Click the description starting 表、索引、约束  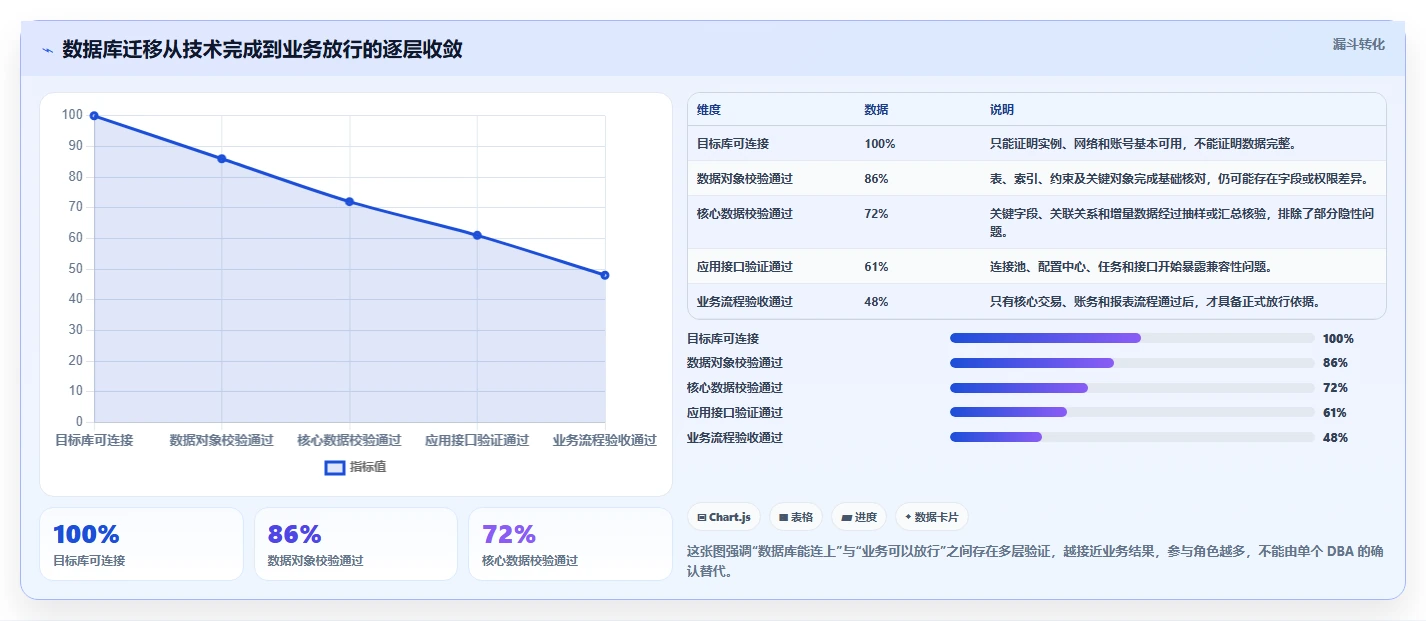pyautogui.click(x=1179, y=179)
